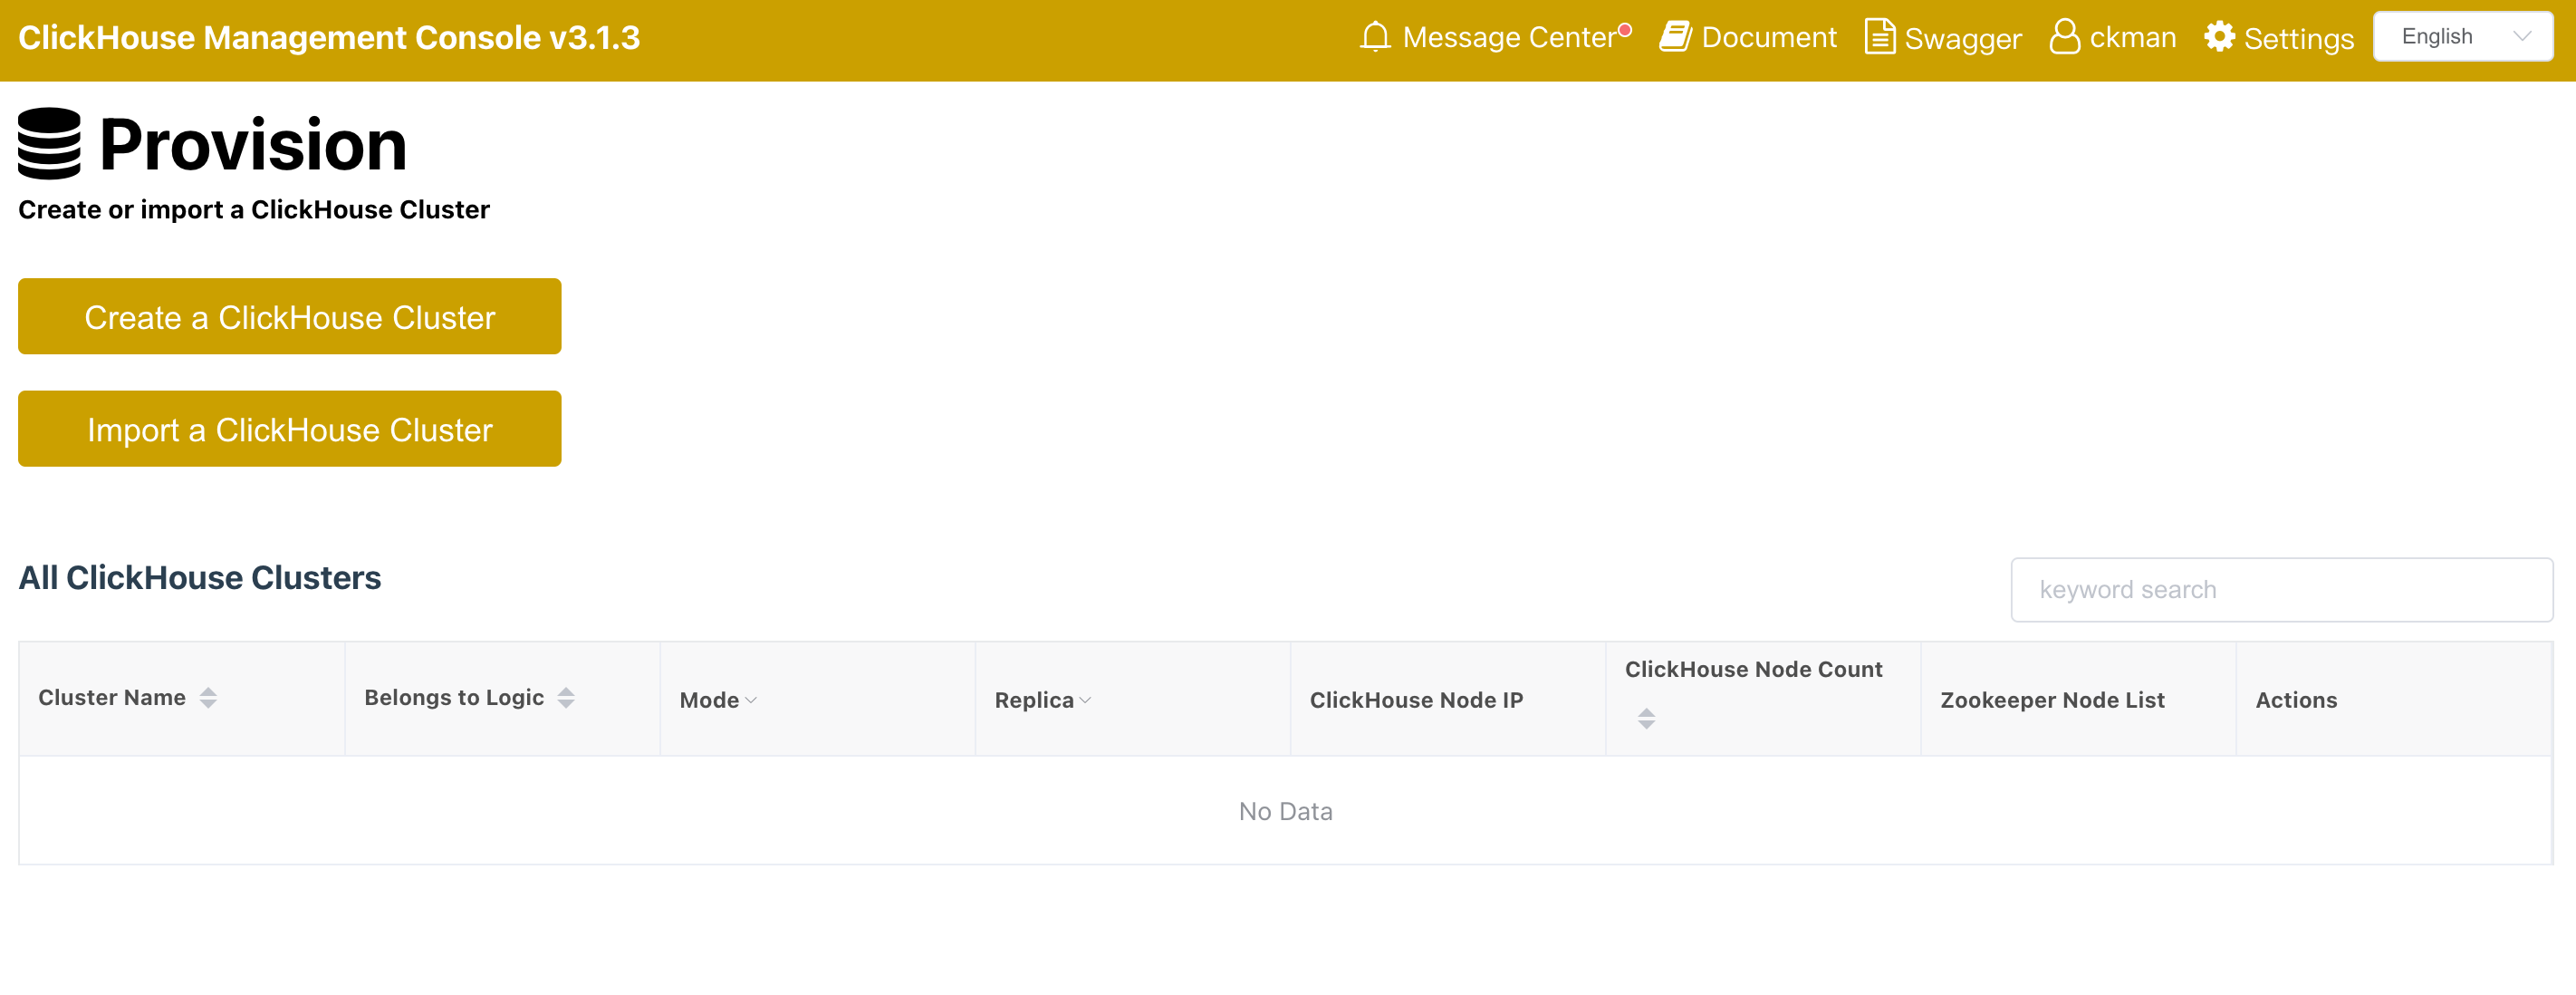Image resolution: width=2576 pixels, height=995 pixels.
Task: Open the Document book icon
Action: click(x=1675, y=37)
